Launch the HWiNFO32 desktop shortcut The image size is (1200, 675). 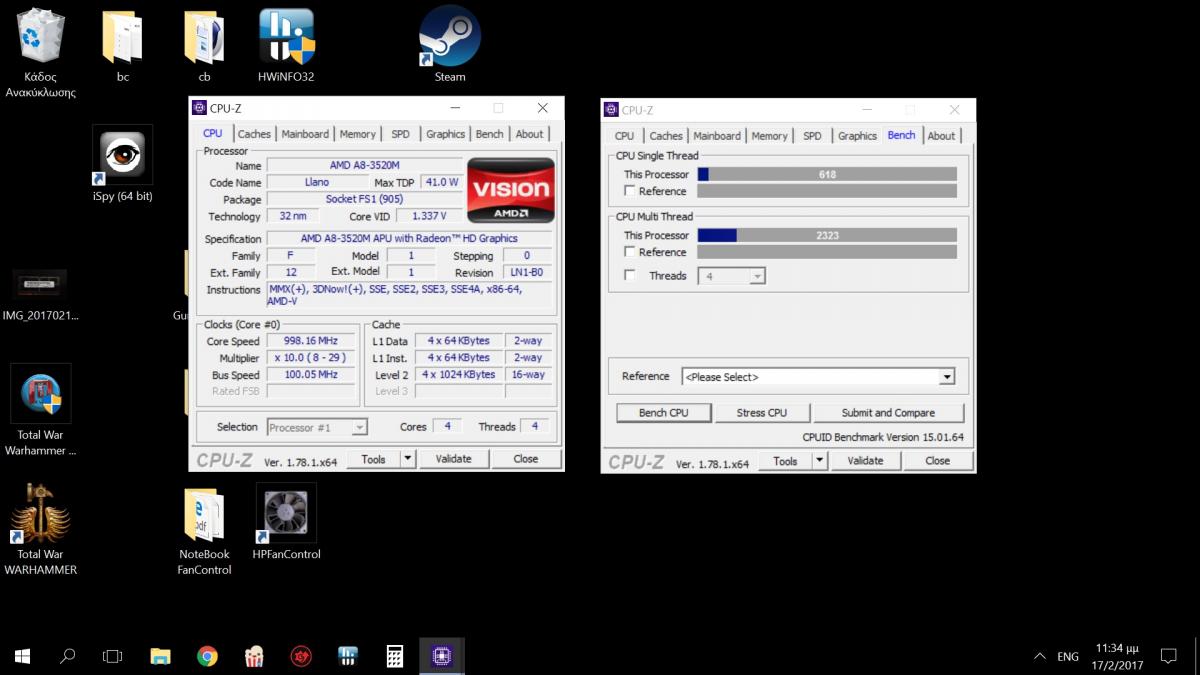[x=286, y=46]
